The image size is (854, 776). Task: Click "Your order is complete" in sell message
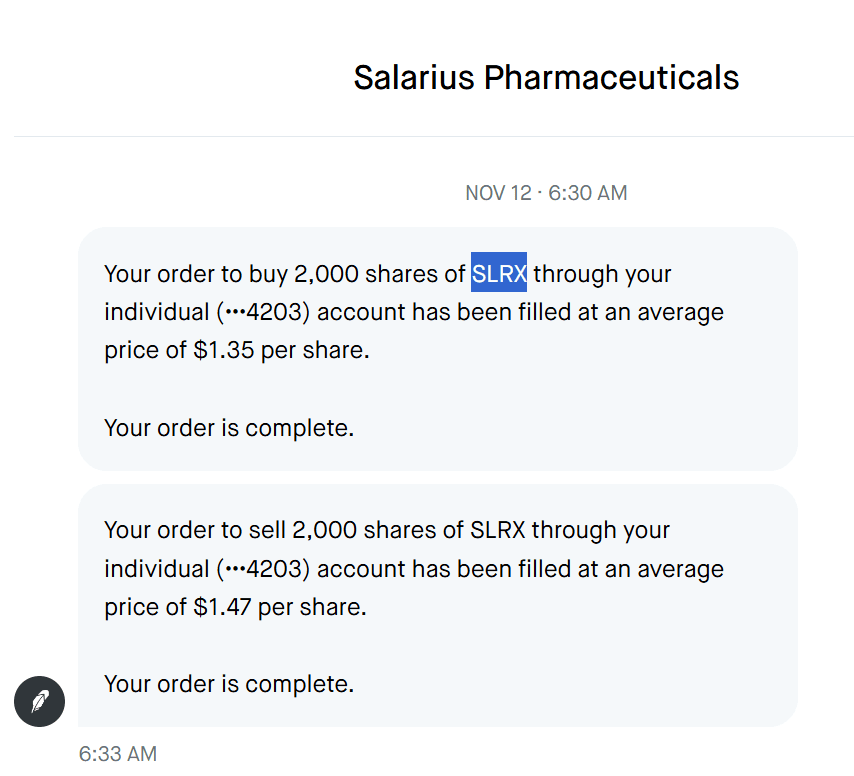coord(229,685)
